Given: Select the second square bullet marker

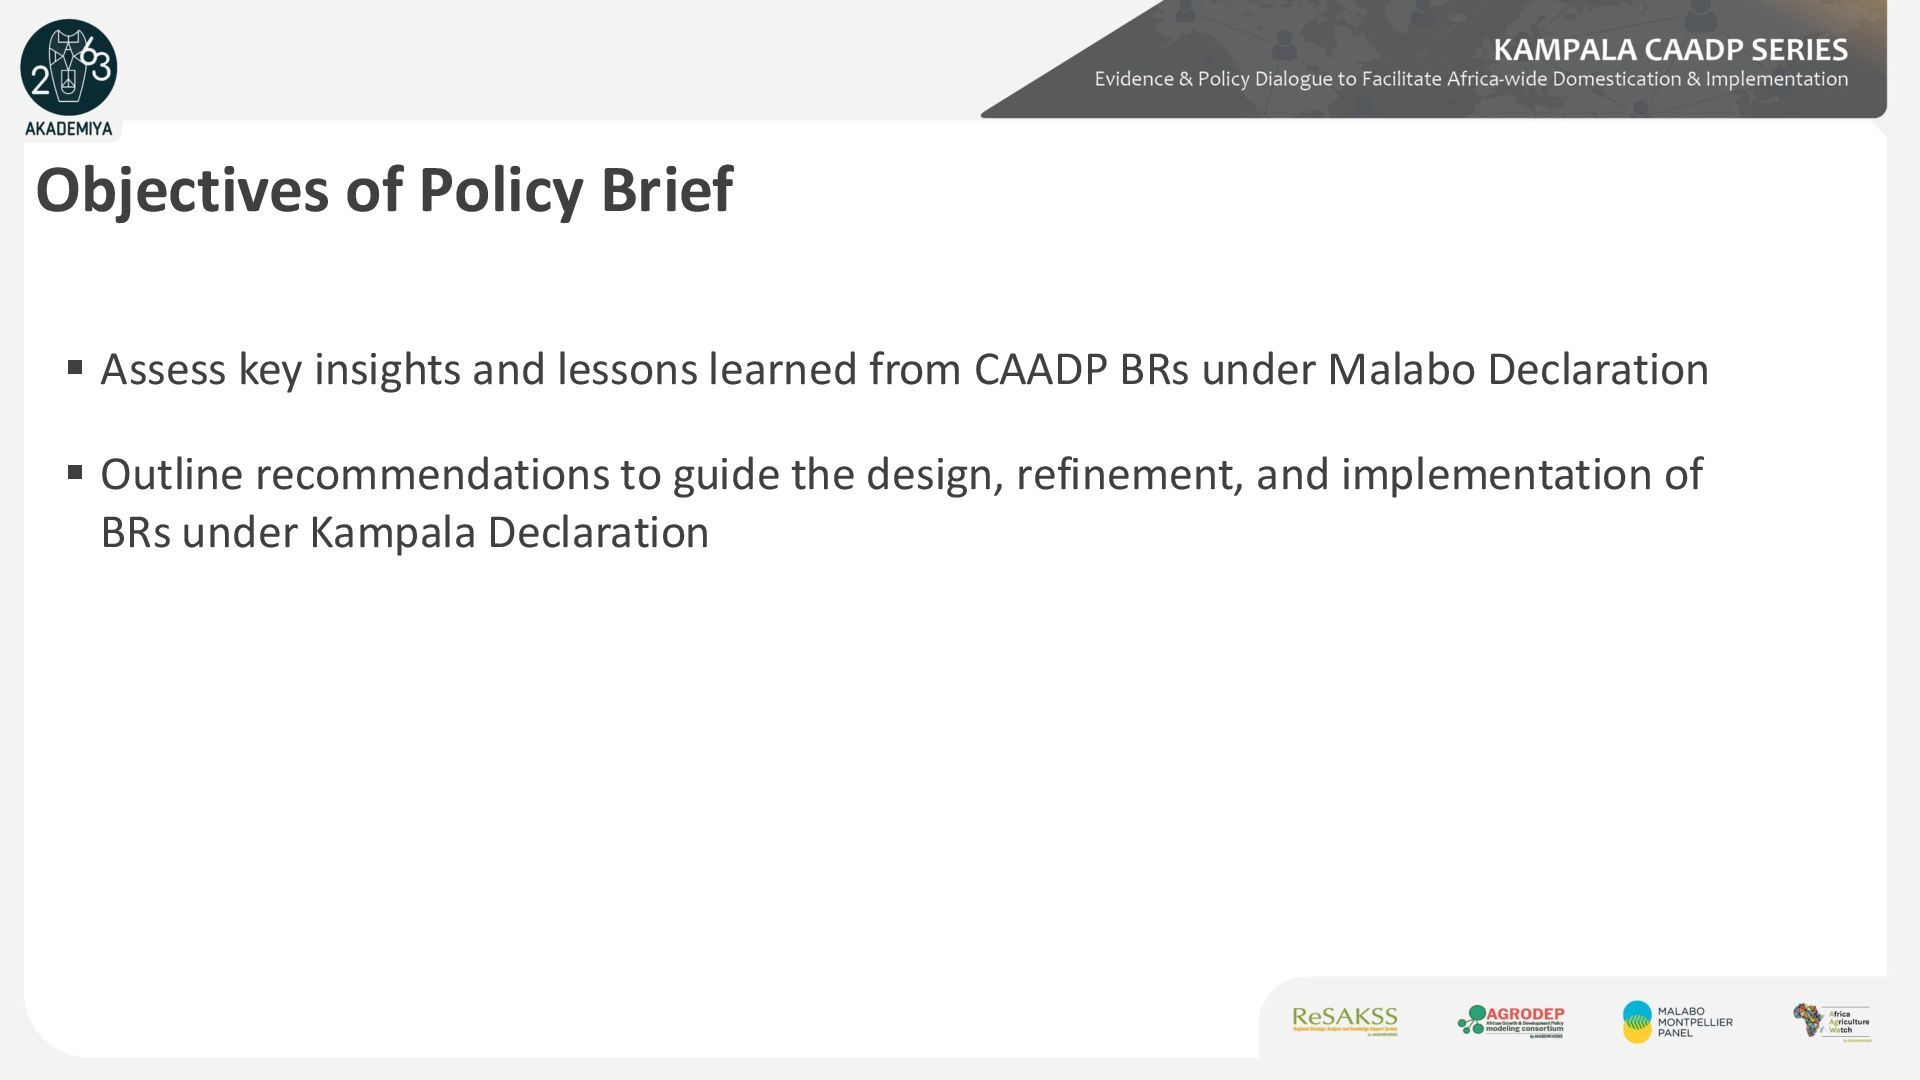Looking at the screenshot, I should click(x=75, y=472).
